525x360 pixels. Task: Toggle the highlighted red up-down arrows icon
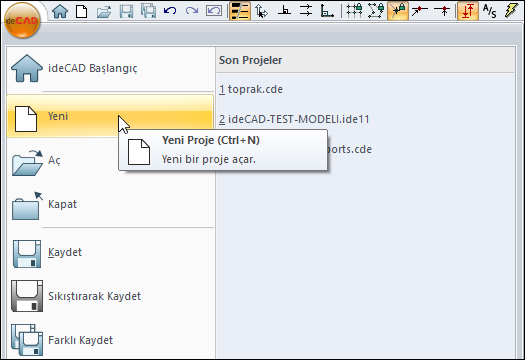click(x=468, y=11)
